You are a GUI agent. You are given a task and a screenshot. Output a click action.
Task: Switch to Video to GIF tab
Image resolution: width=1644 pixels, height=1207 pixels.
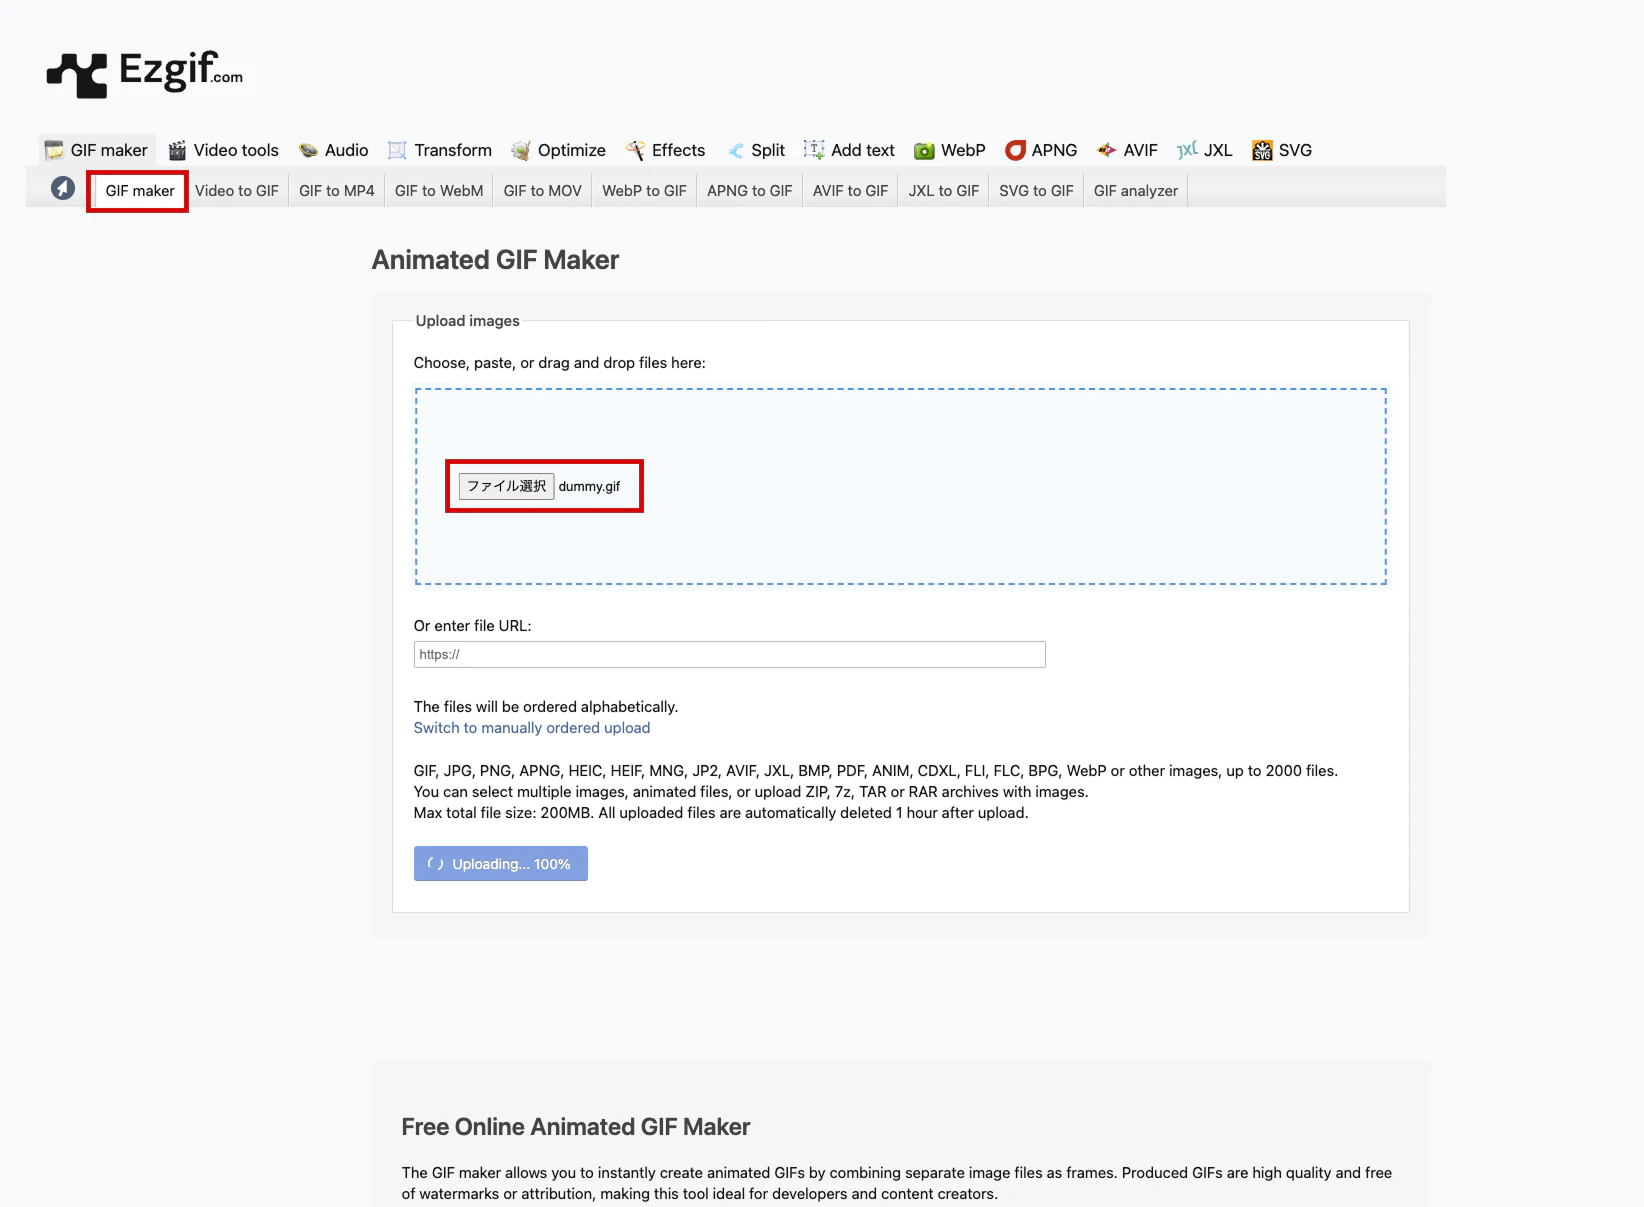click(237, 191)
